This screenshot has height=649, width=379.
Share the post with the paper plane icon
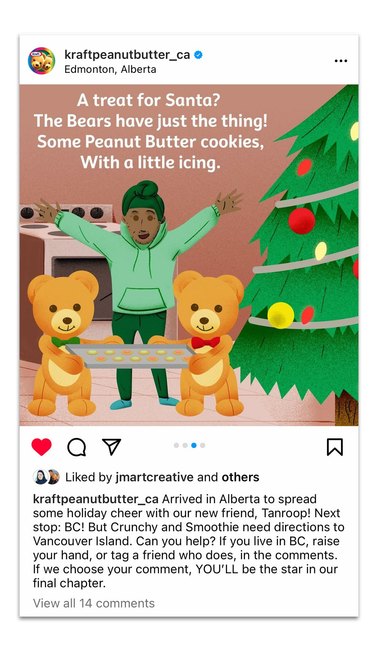pyautogui.click(x=112, y=447)
